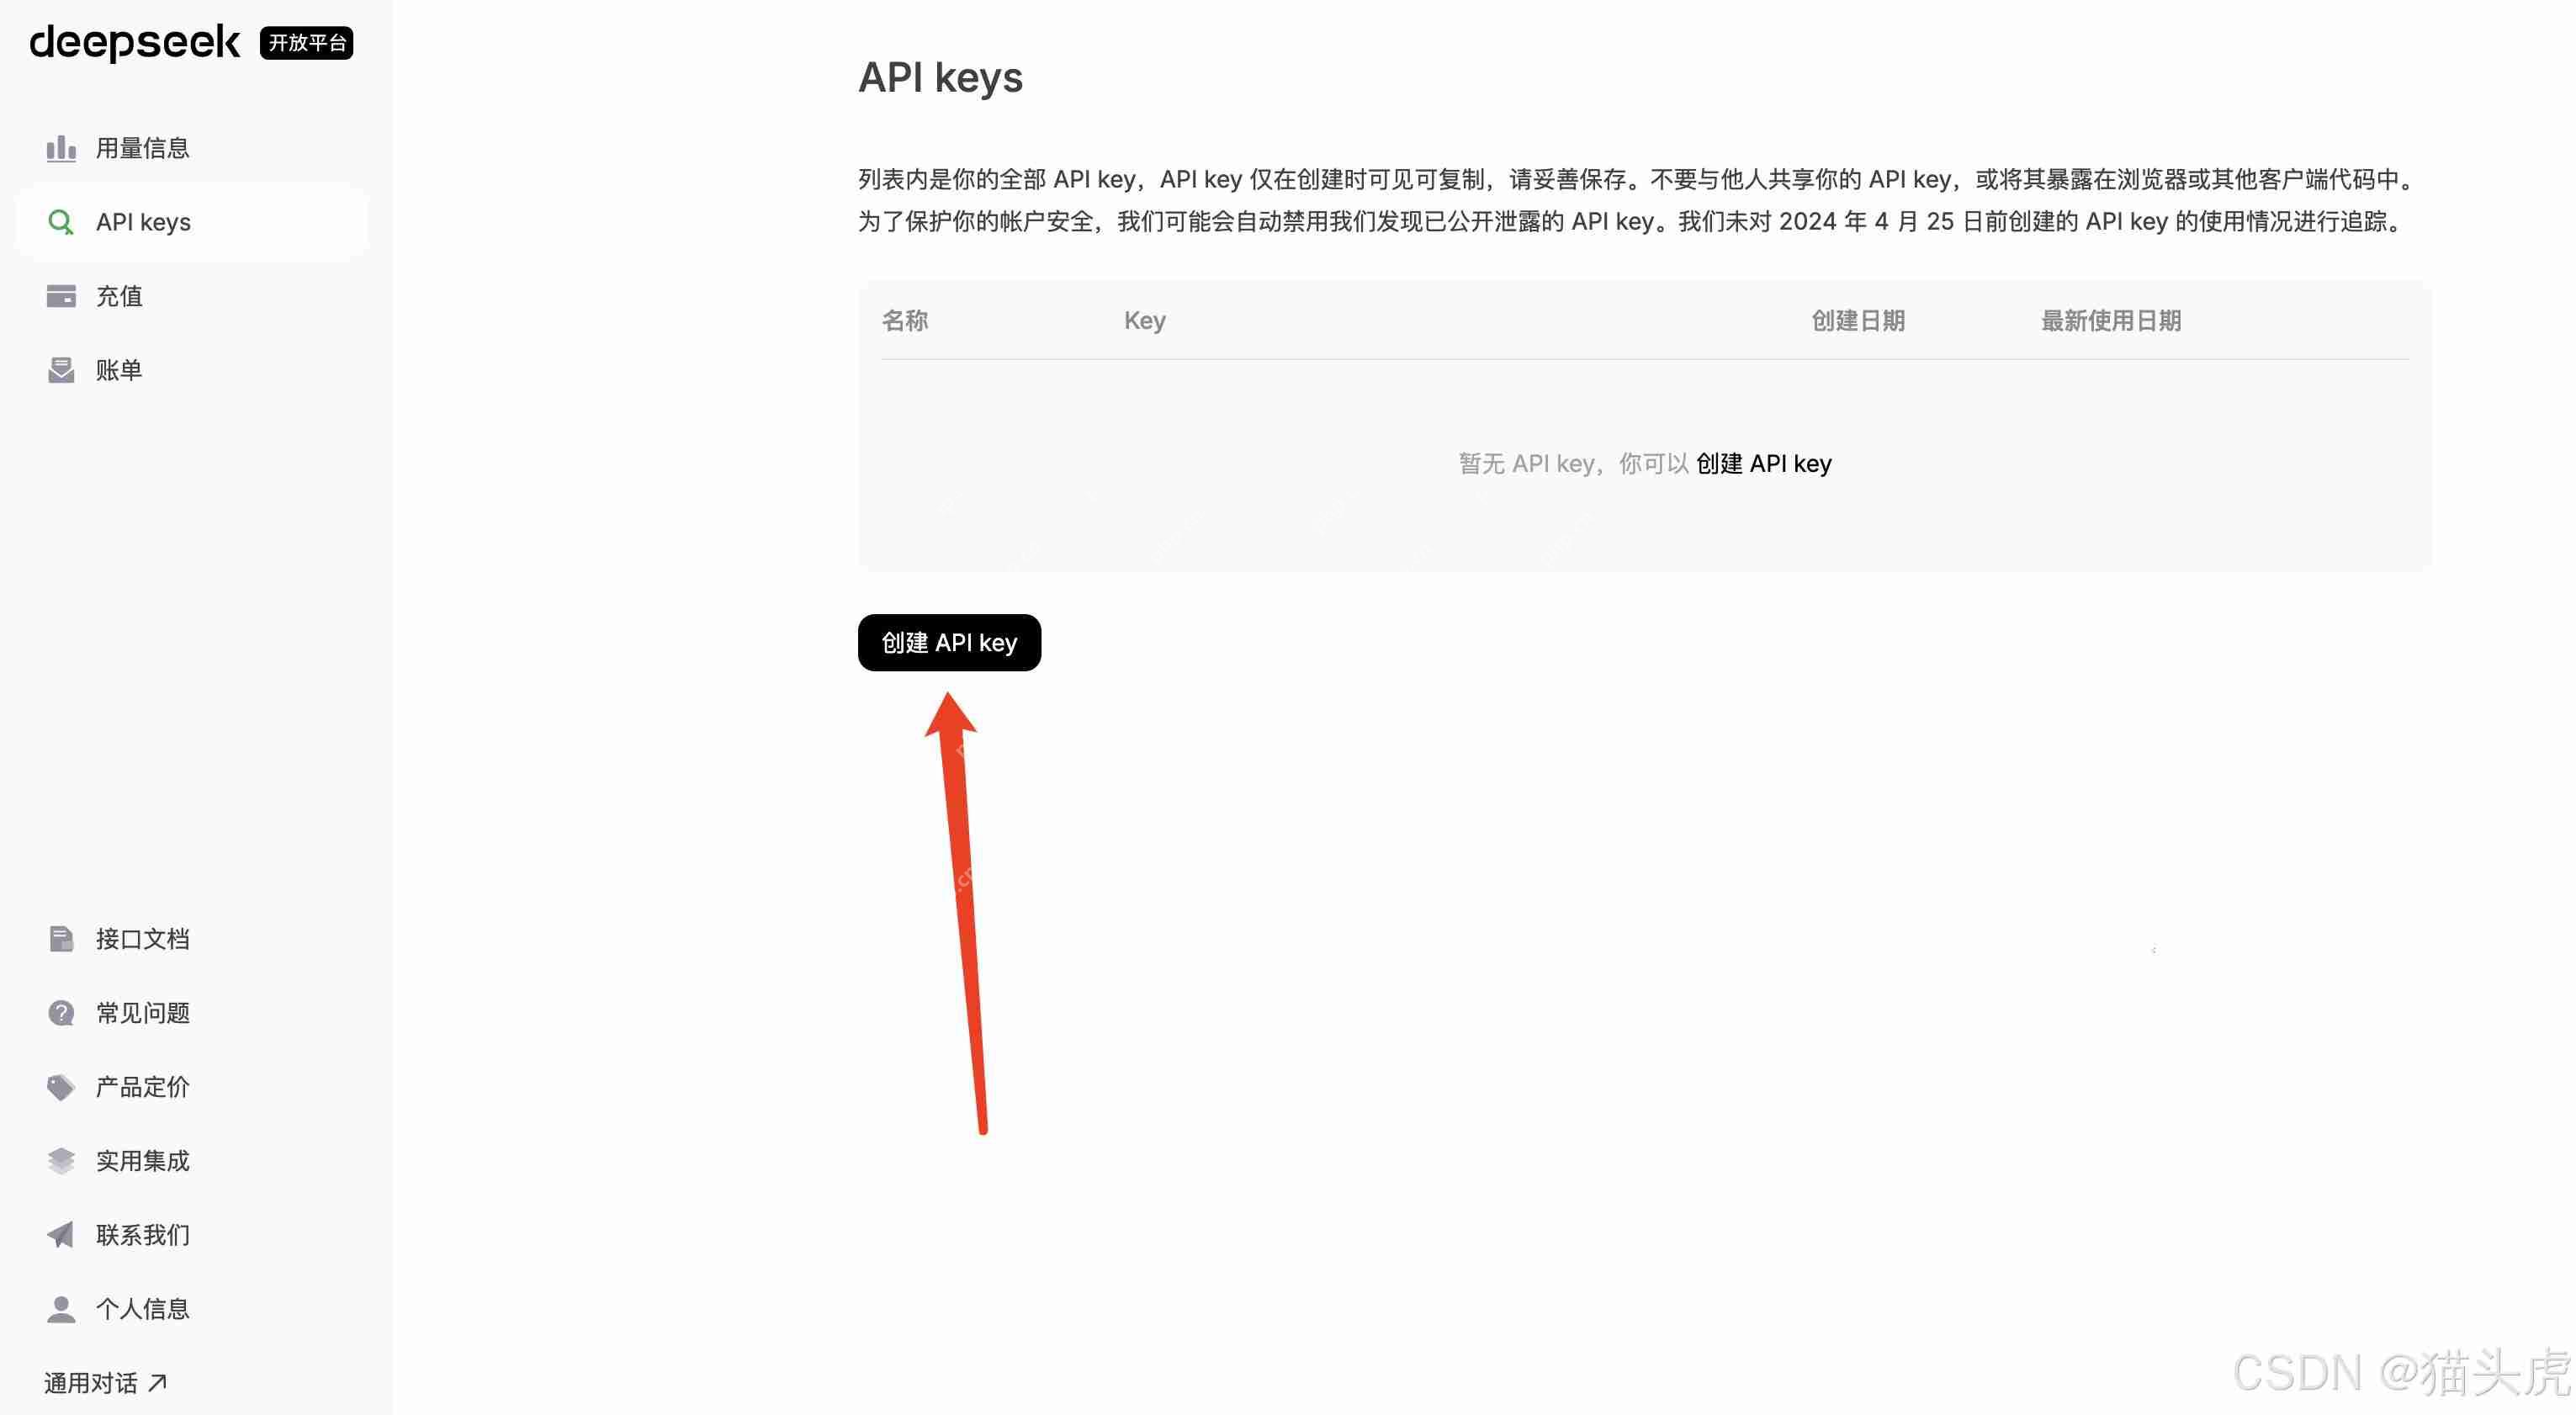Click 创建 API key link in empty table area
The image size is (2576, 1415).
click(x=1764, y=463)
